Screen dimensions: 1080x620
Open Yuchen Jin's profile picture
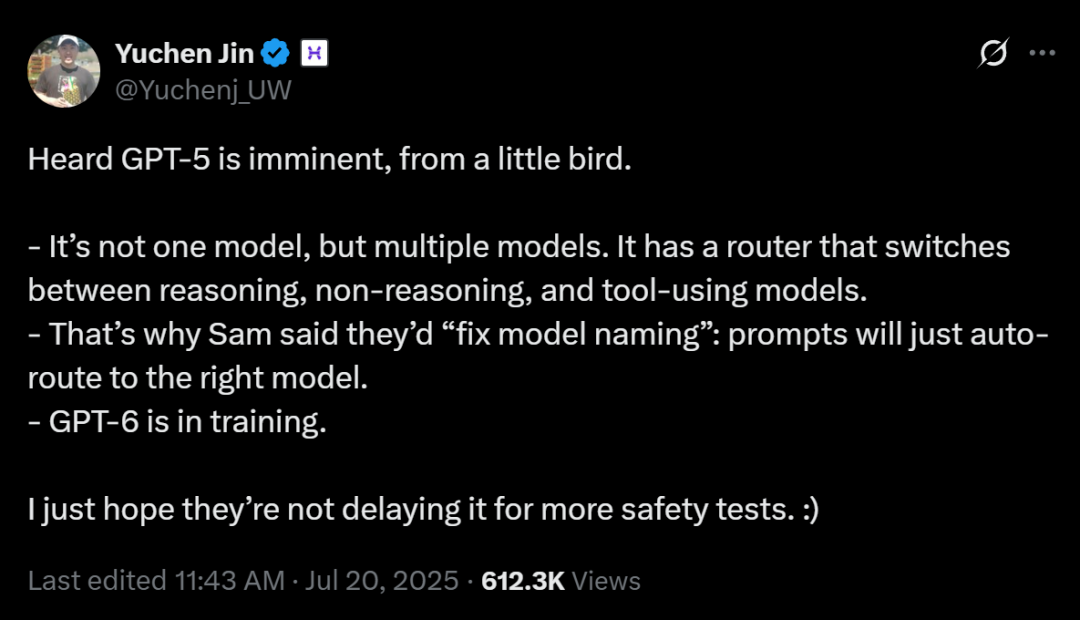[x=63, y=70]
